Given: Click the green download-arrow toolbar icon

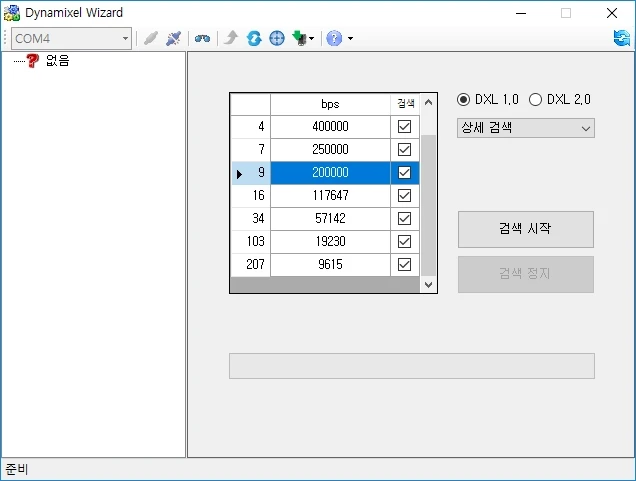Looking at the screenshot, I should pyautogui.click(x=299, y=38).
